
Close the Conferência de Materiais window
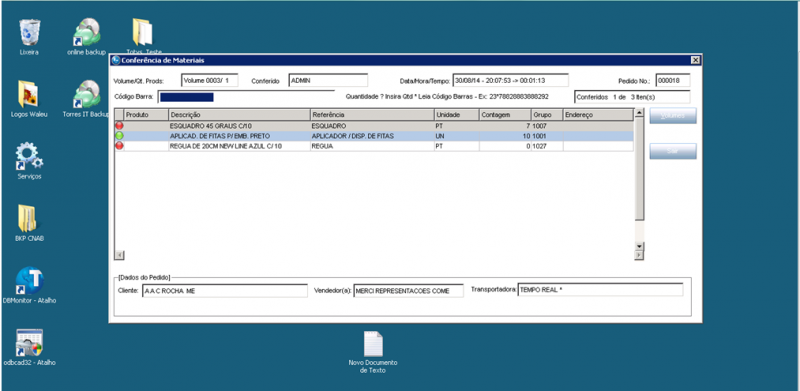point(695,60)
